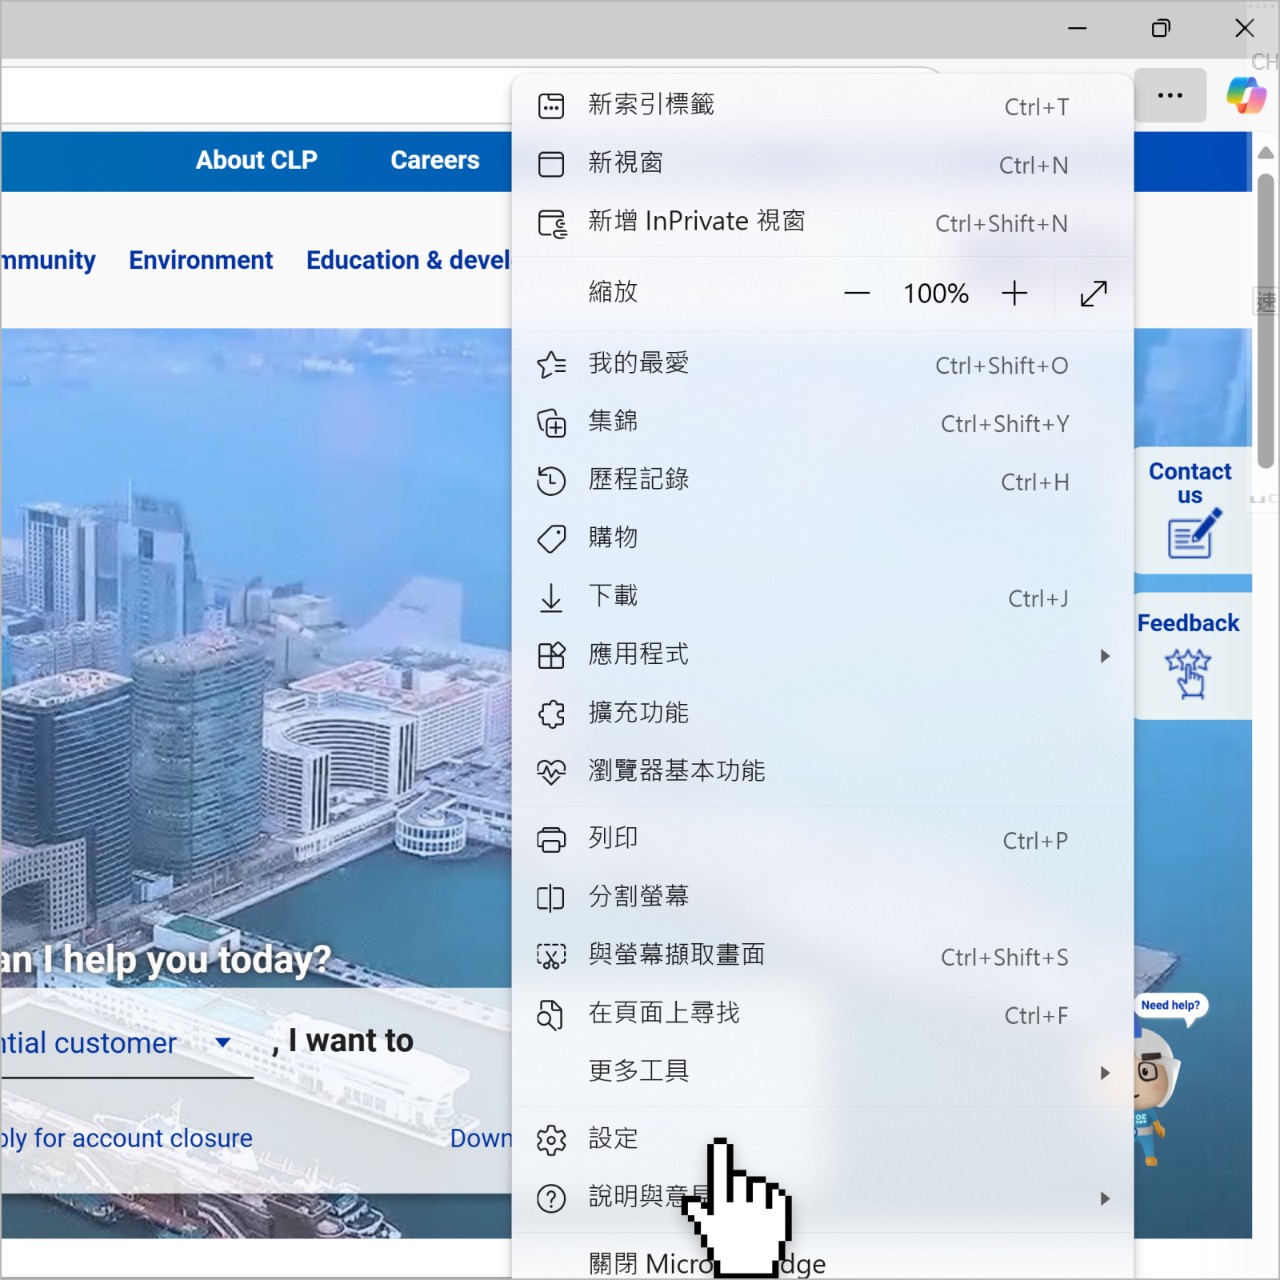The image size is (1280, 1280).
Task: Click the screenshot capture icon beside 與螢幕擷取畫面
Action: (x=551, y=956)
